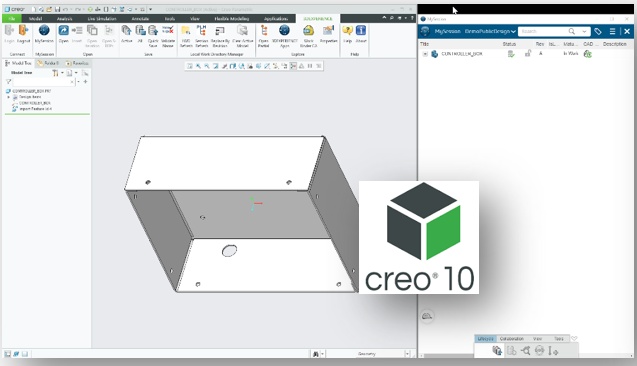637x366 pixels.
Task: Open the 3DEXPERIENCE Apps globe icon
Action: coord(284,30)
